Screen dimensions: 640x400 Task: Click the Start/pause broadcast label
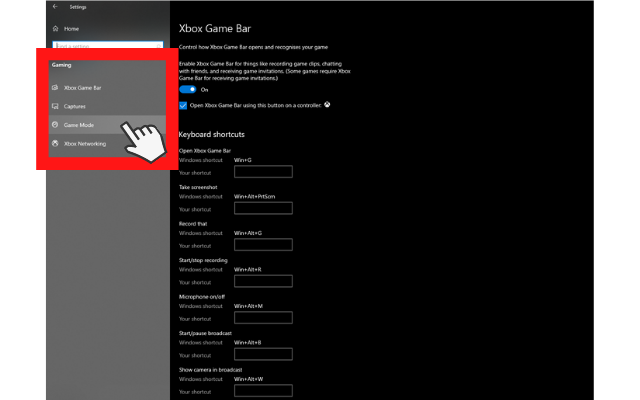click(x=205, y=333)
